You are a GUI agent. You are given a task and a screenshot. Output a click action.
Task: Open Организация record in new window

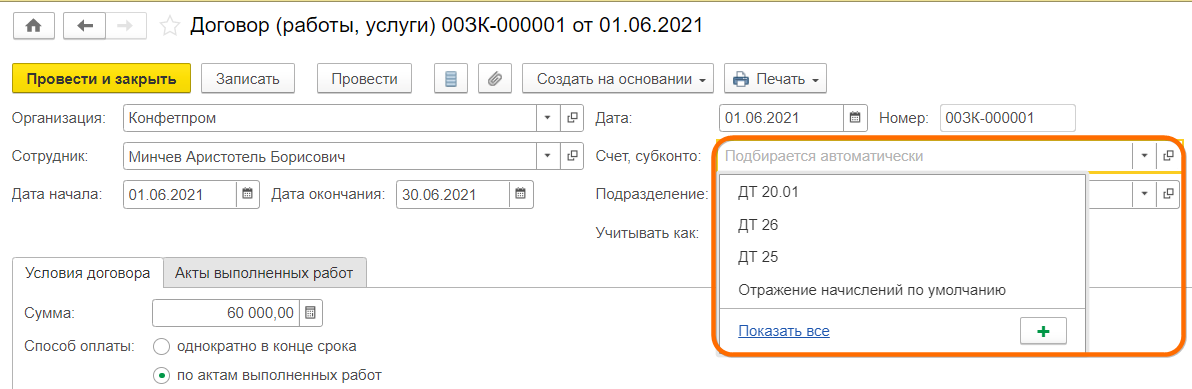(572, 118)
